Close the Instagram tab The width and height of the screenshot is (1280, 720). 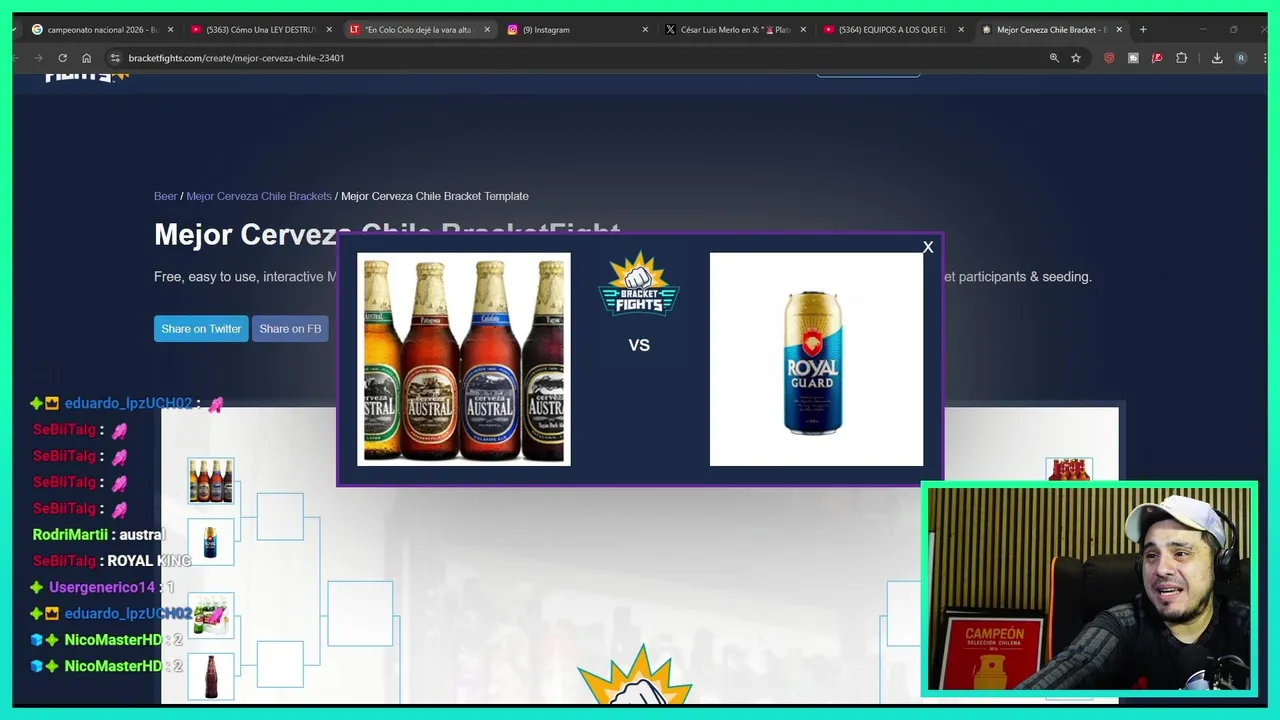(645, 30)
